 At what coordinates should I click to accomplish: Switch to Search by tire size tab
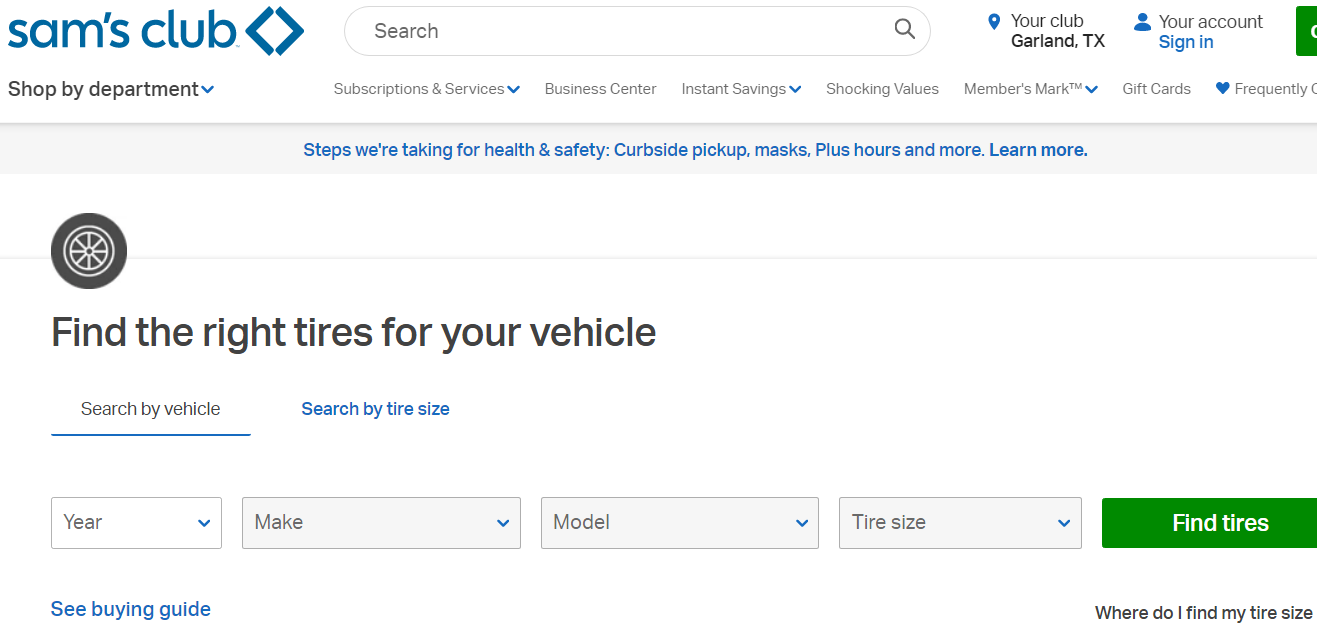coord(375,409)
